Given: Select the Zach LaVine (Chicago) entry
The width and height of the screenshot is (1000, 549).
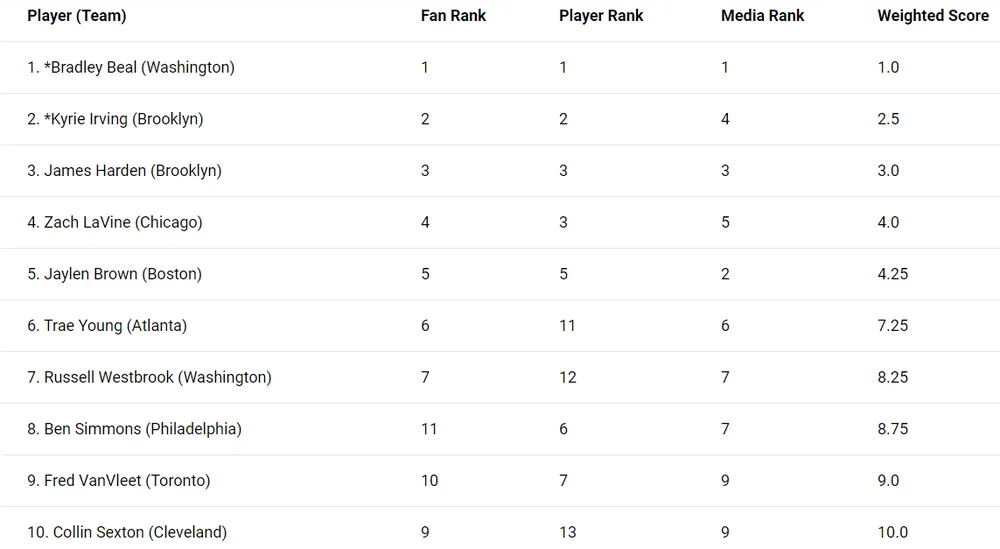Looking at the screenshot, I should click(x=115, y=223).
